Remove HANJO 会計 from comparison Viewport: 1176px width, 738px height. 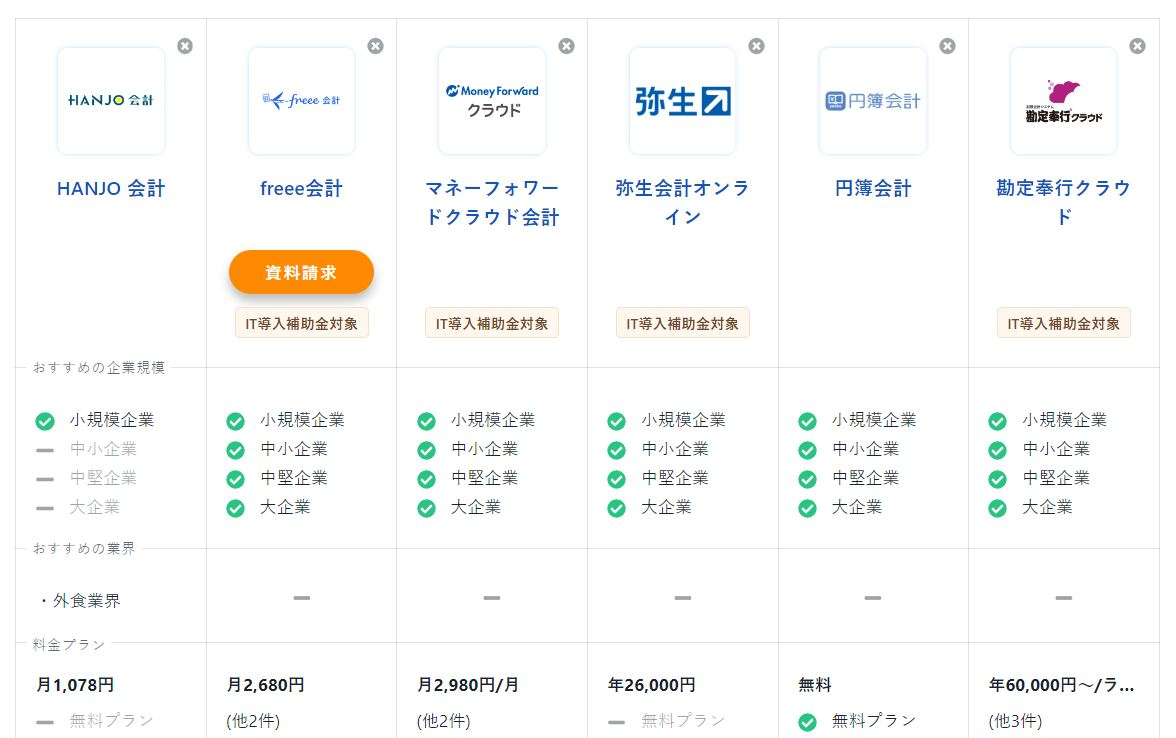pos(185,46)
